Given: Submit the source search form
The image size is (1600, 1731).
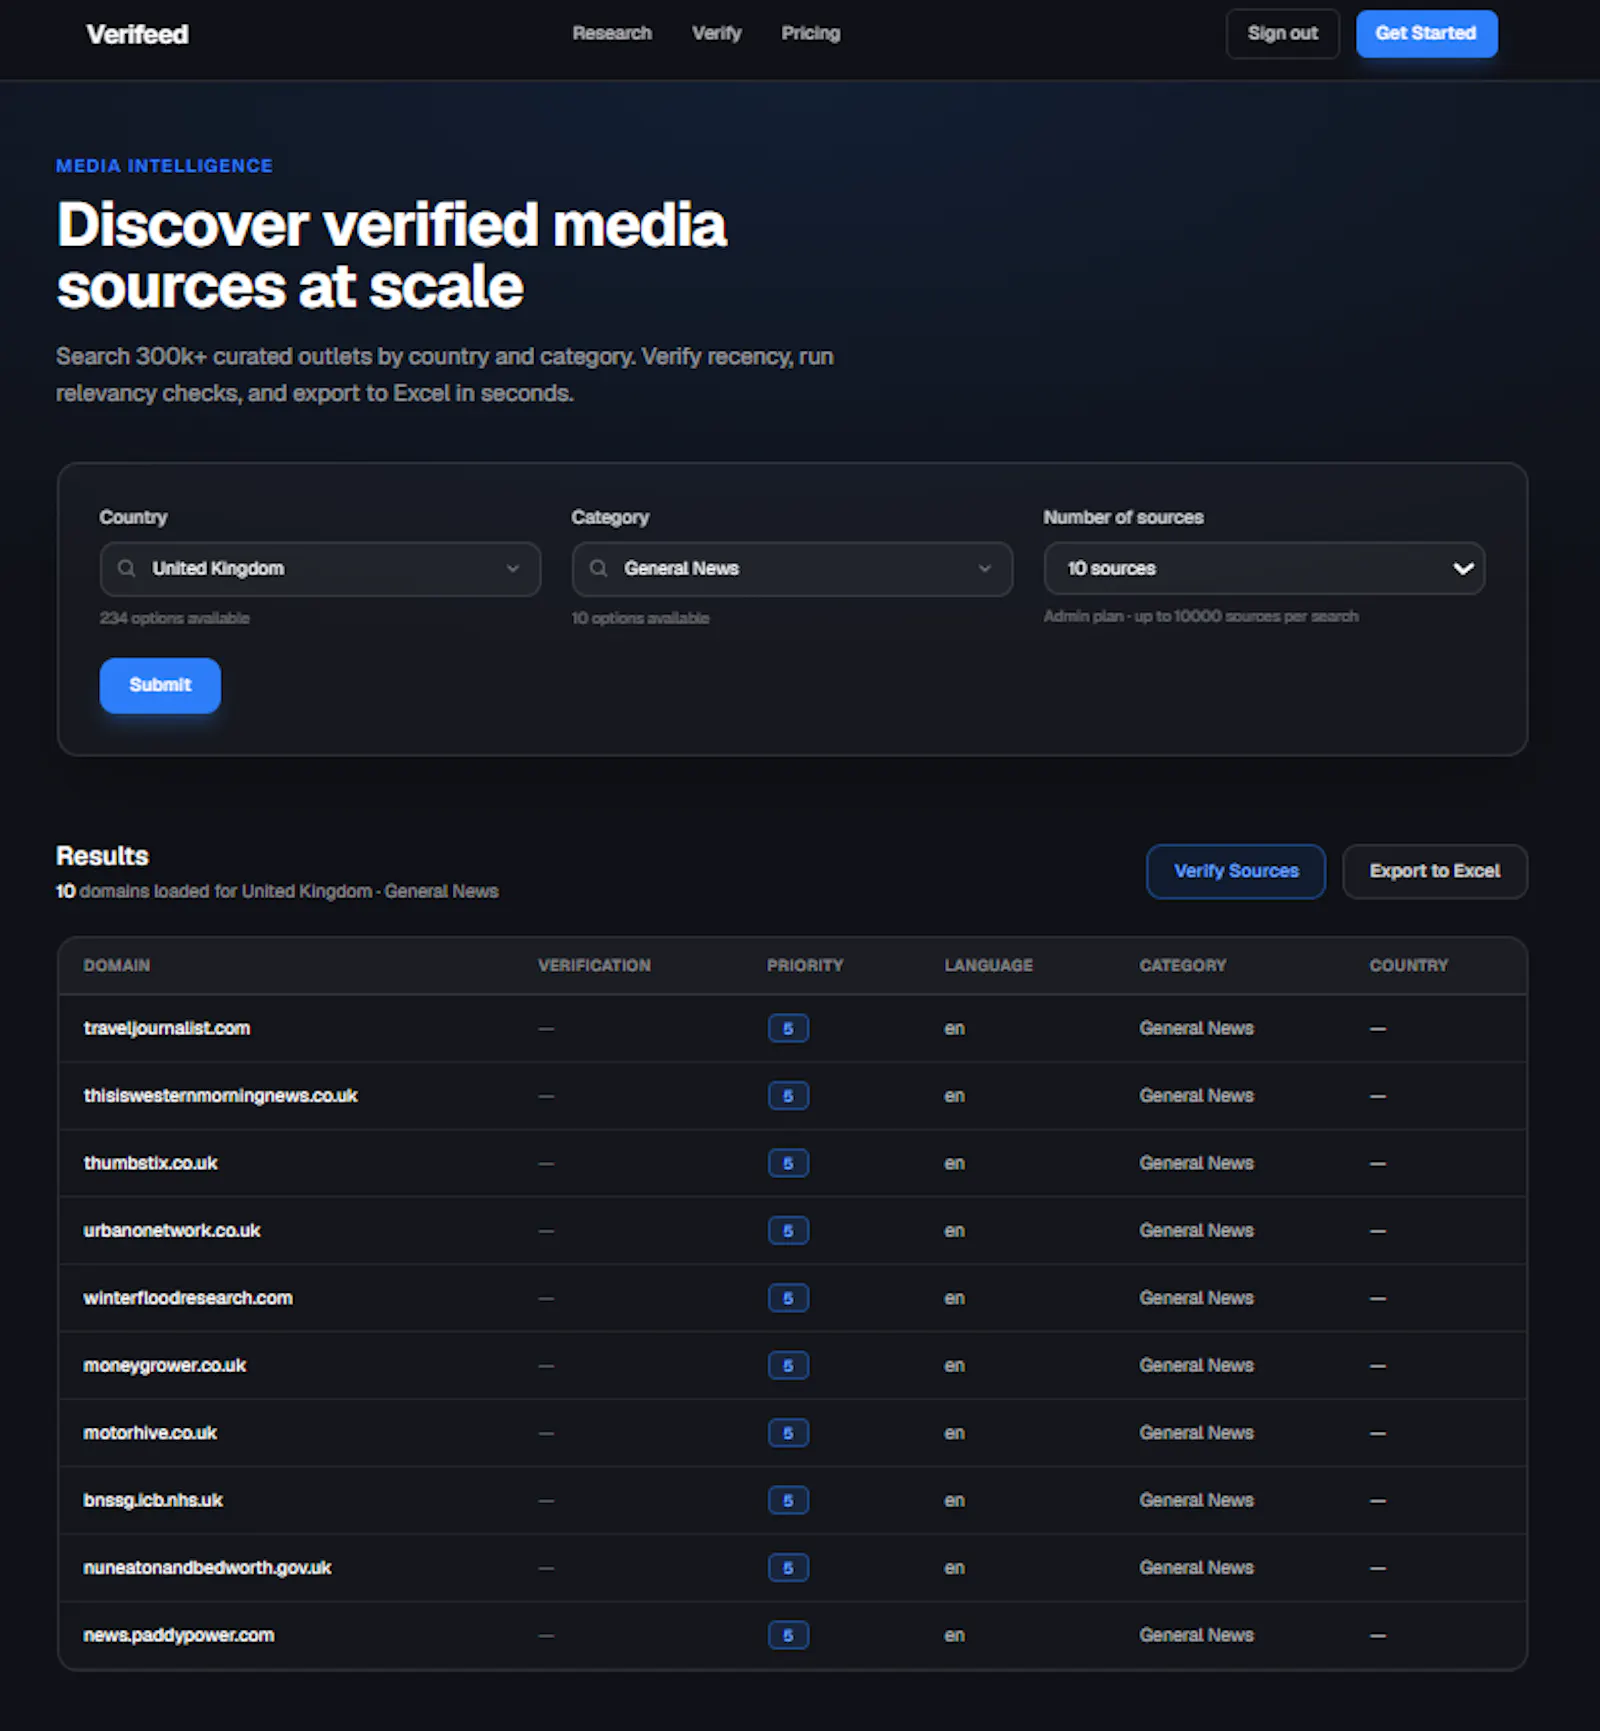Looking at the screenshot, I should [x=160, y=685].
